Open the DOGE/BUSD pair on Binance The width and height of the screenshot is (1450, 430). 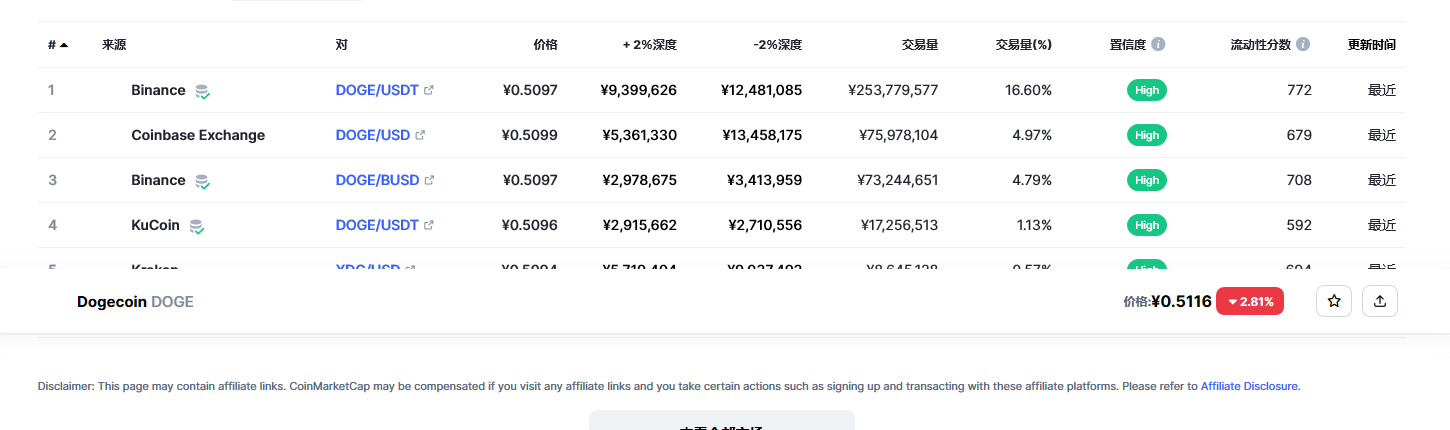[377, 180]
